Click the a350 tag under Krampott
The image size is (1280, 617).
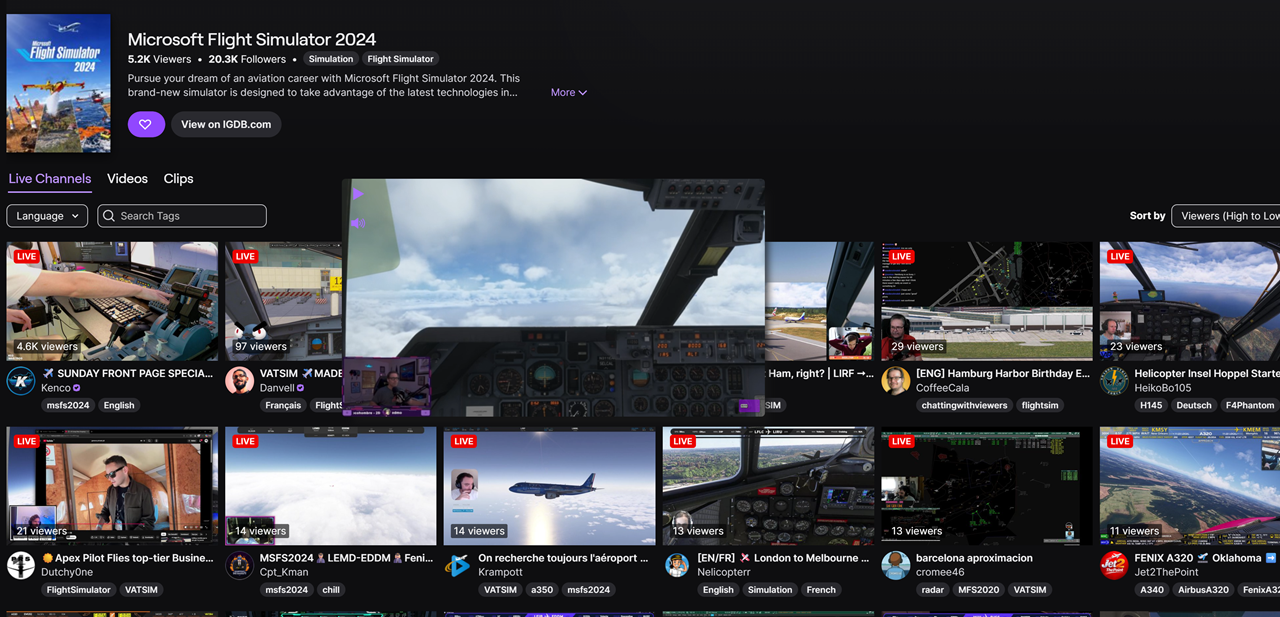[x=542, y=590]
